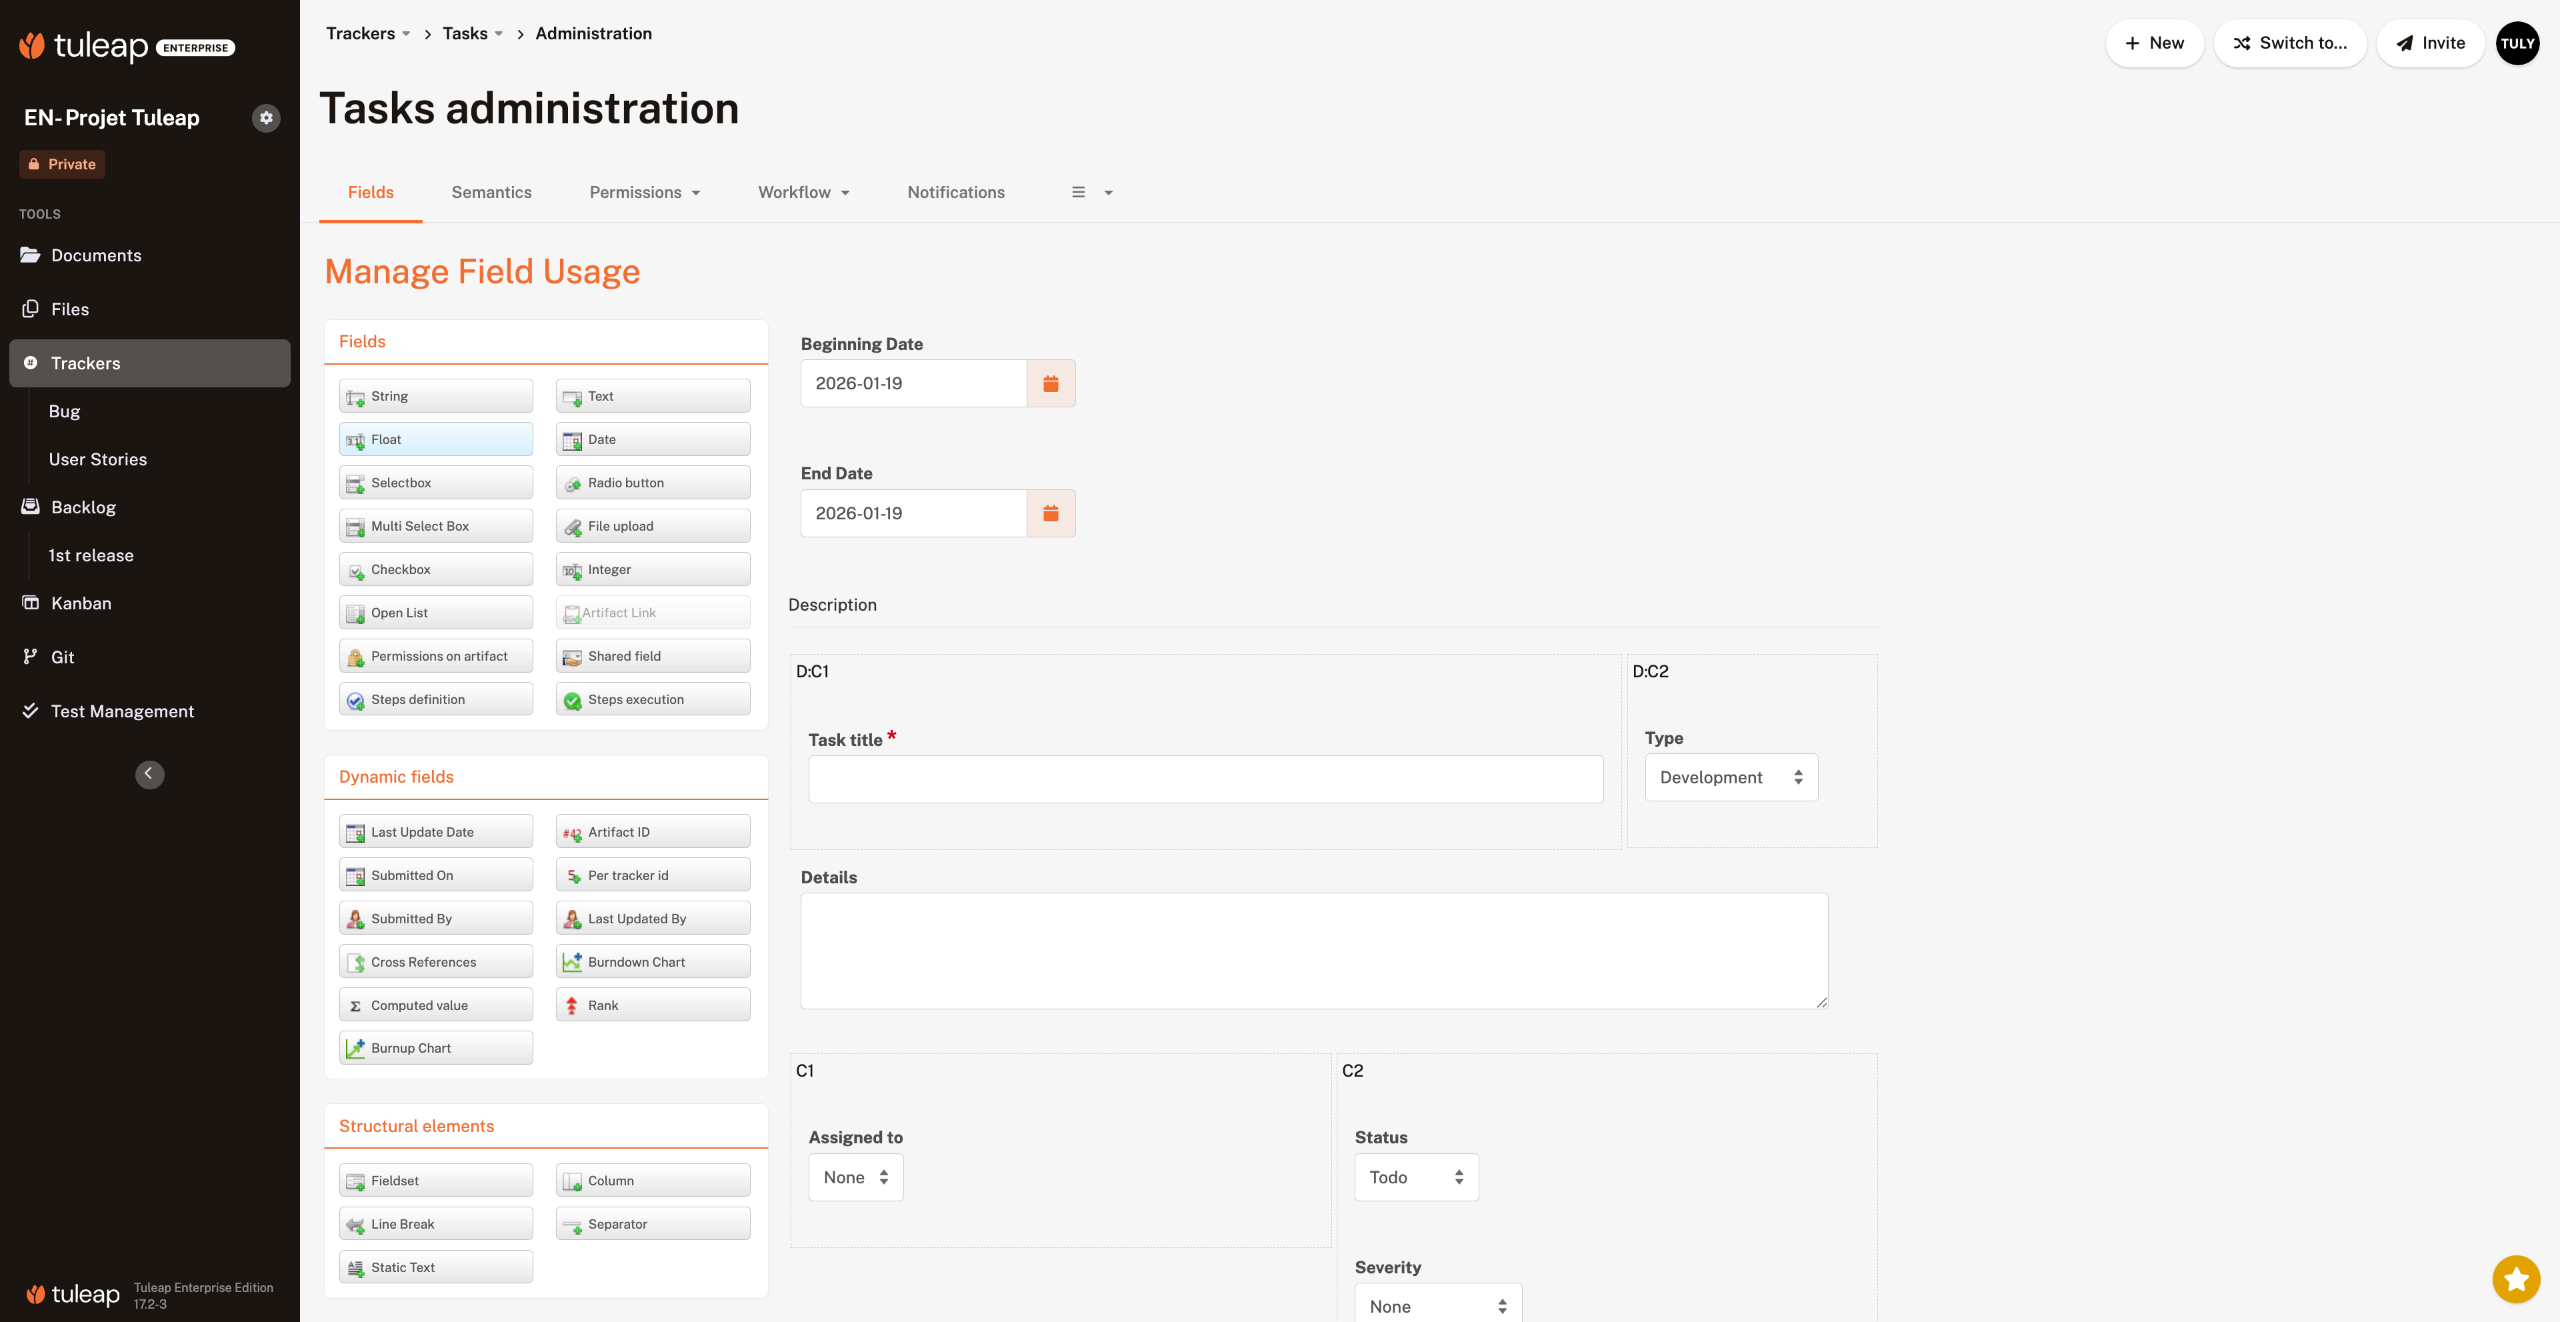Click the project settings gear icon
The width and height of the screenshot is (2560, 1322).
click(x=266, y=118)
